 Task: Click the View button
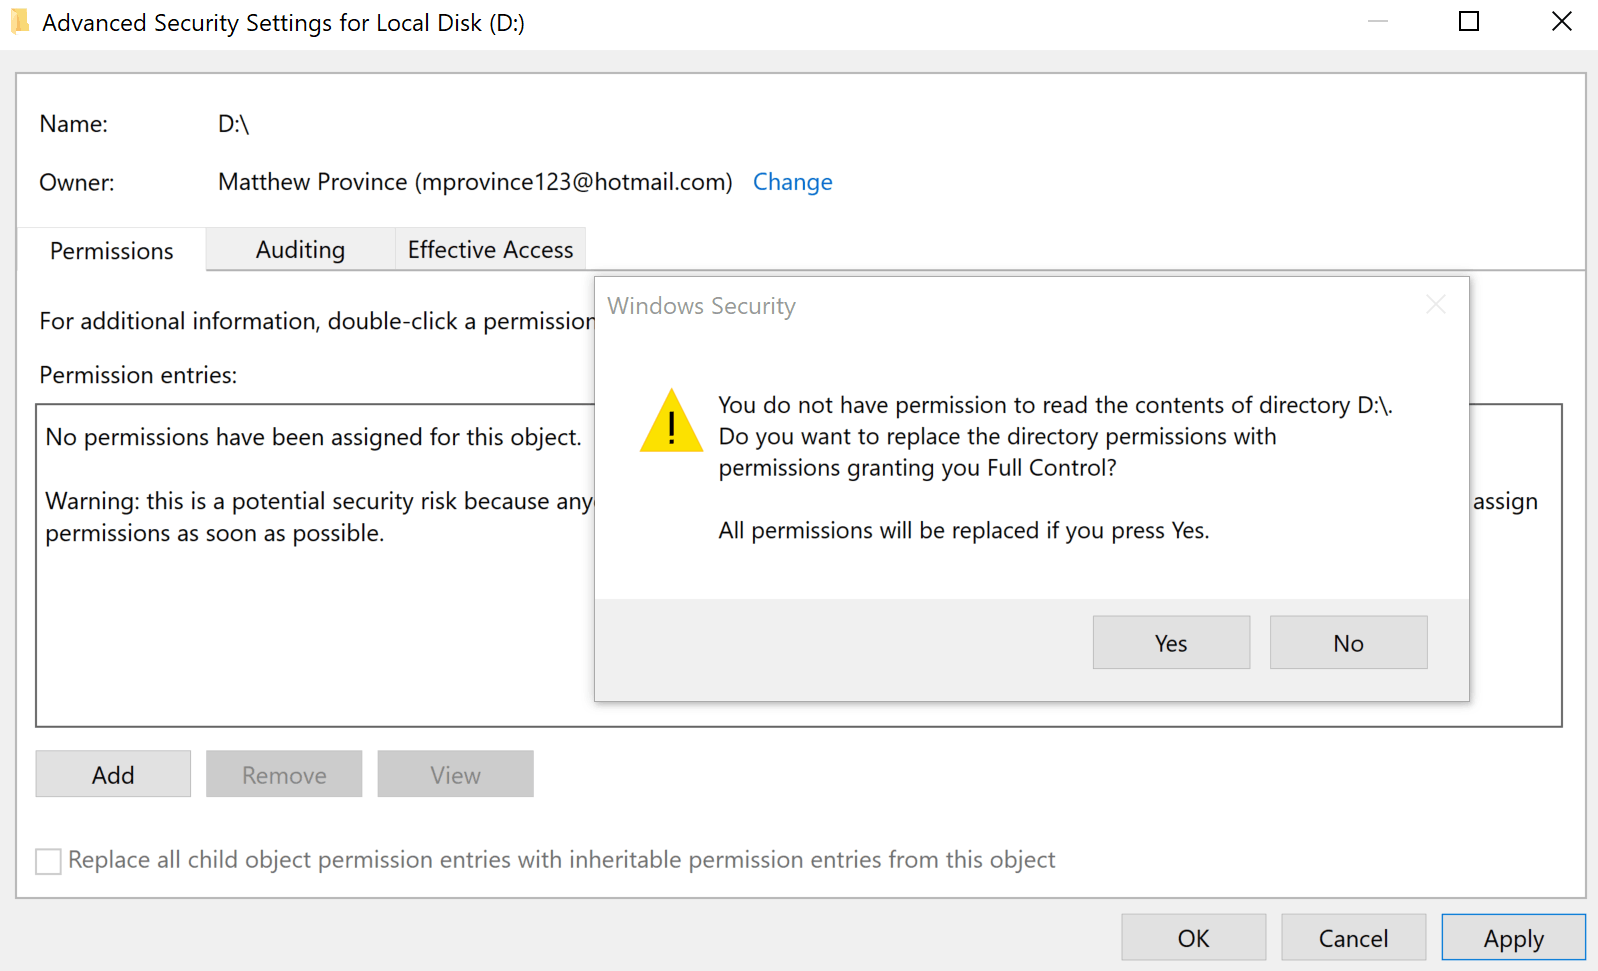(455, 775)
